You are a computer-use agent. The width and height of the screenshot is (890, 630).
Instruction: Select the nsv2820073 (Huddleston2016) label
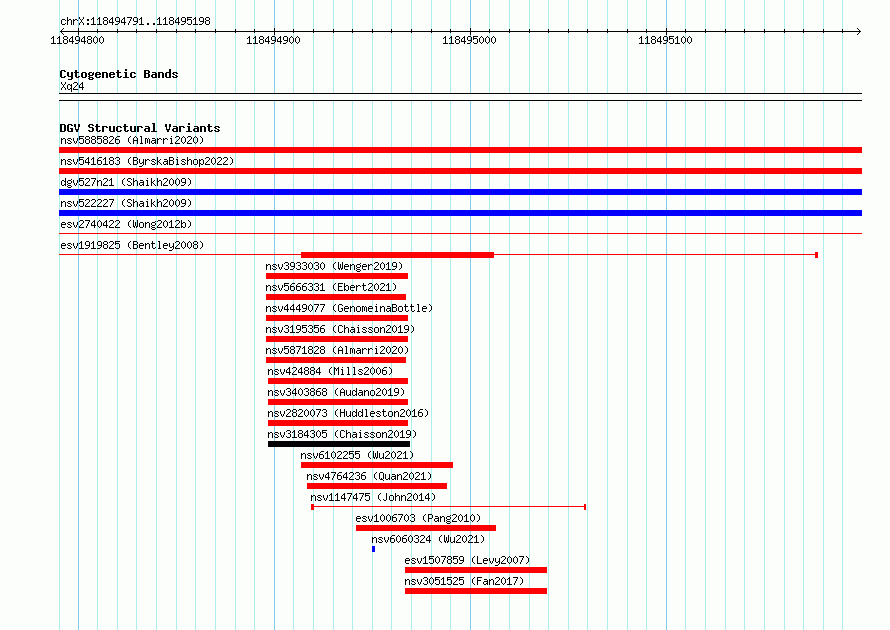pyautogui.click(x=348, y=413)
